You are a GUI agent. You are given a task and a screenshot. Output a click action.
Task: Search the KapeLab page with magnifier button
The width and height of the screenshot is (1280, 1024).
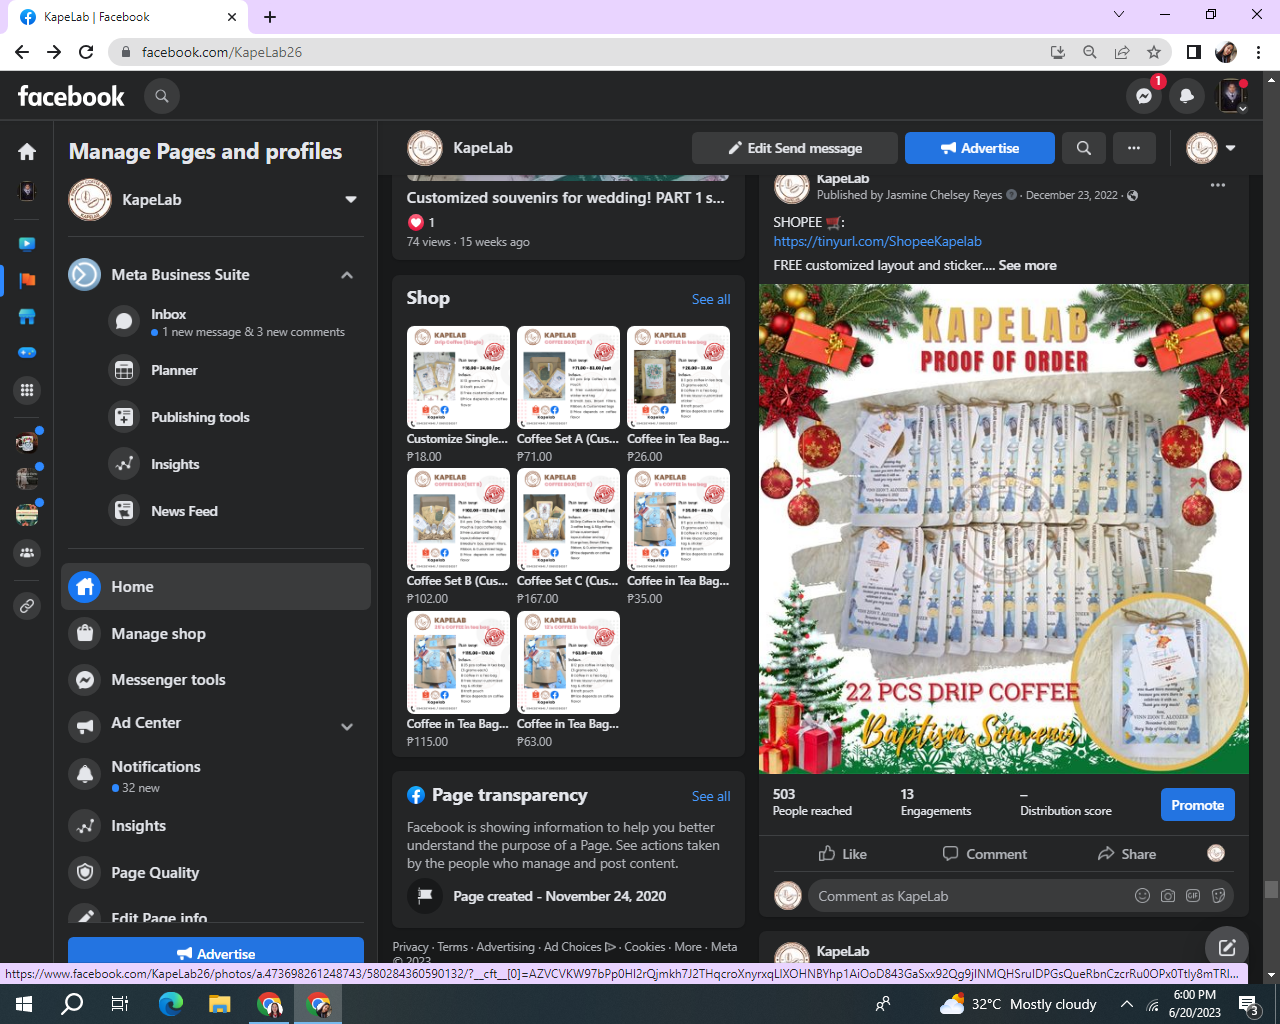(x=1083, y=148)
